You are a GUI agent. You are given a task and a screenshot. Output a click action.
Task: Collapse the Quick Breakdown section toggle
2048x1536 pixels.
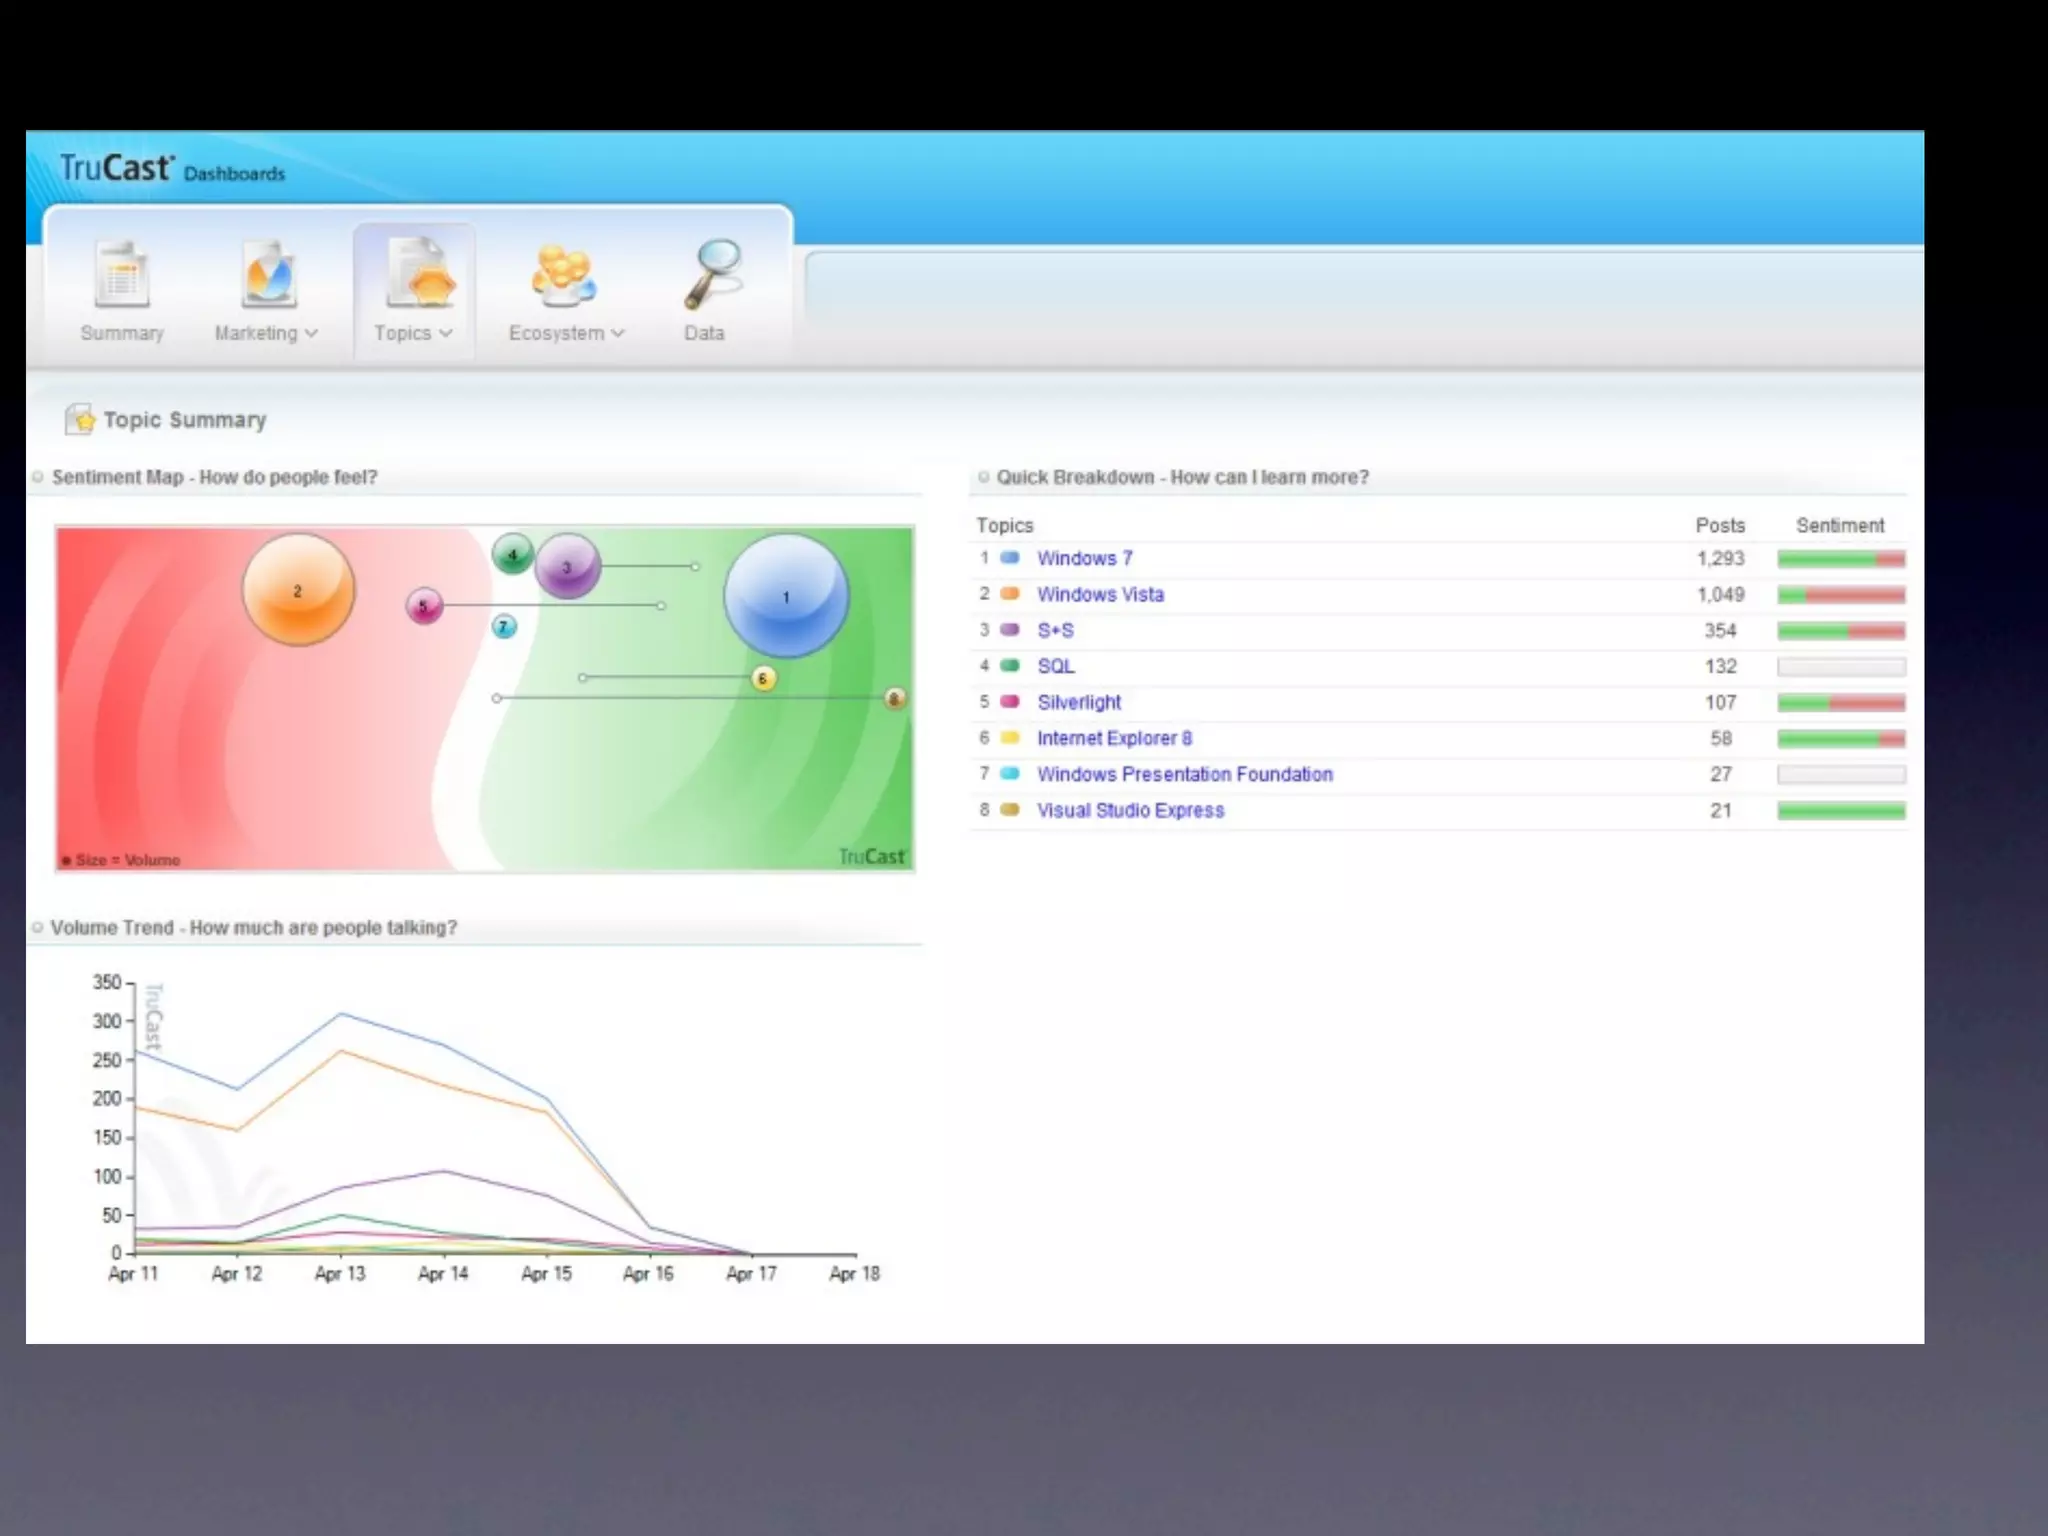coord(983,477)
